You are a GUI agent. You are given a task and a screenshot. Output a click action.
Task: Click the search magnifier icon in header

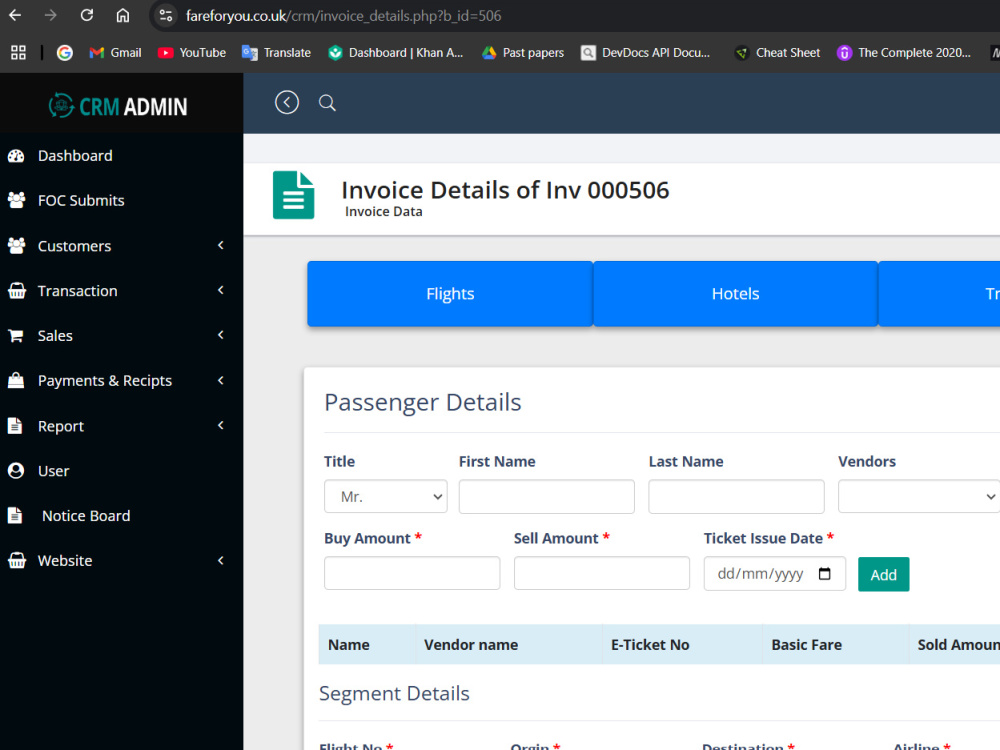point(327,103)
